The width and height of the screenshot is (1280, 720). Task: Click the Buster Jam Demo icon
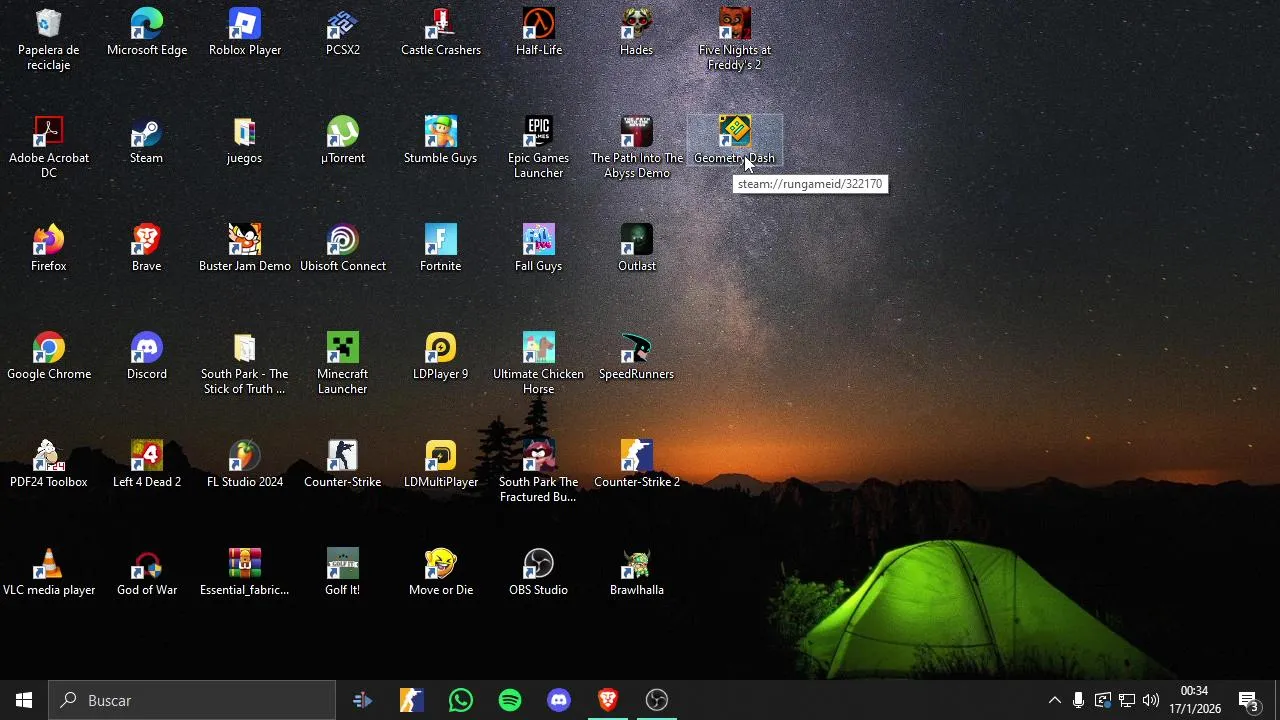point(244,249)
